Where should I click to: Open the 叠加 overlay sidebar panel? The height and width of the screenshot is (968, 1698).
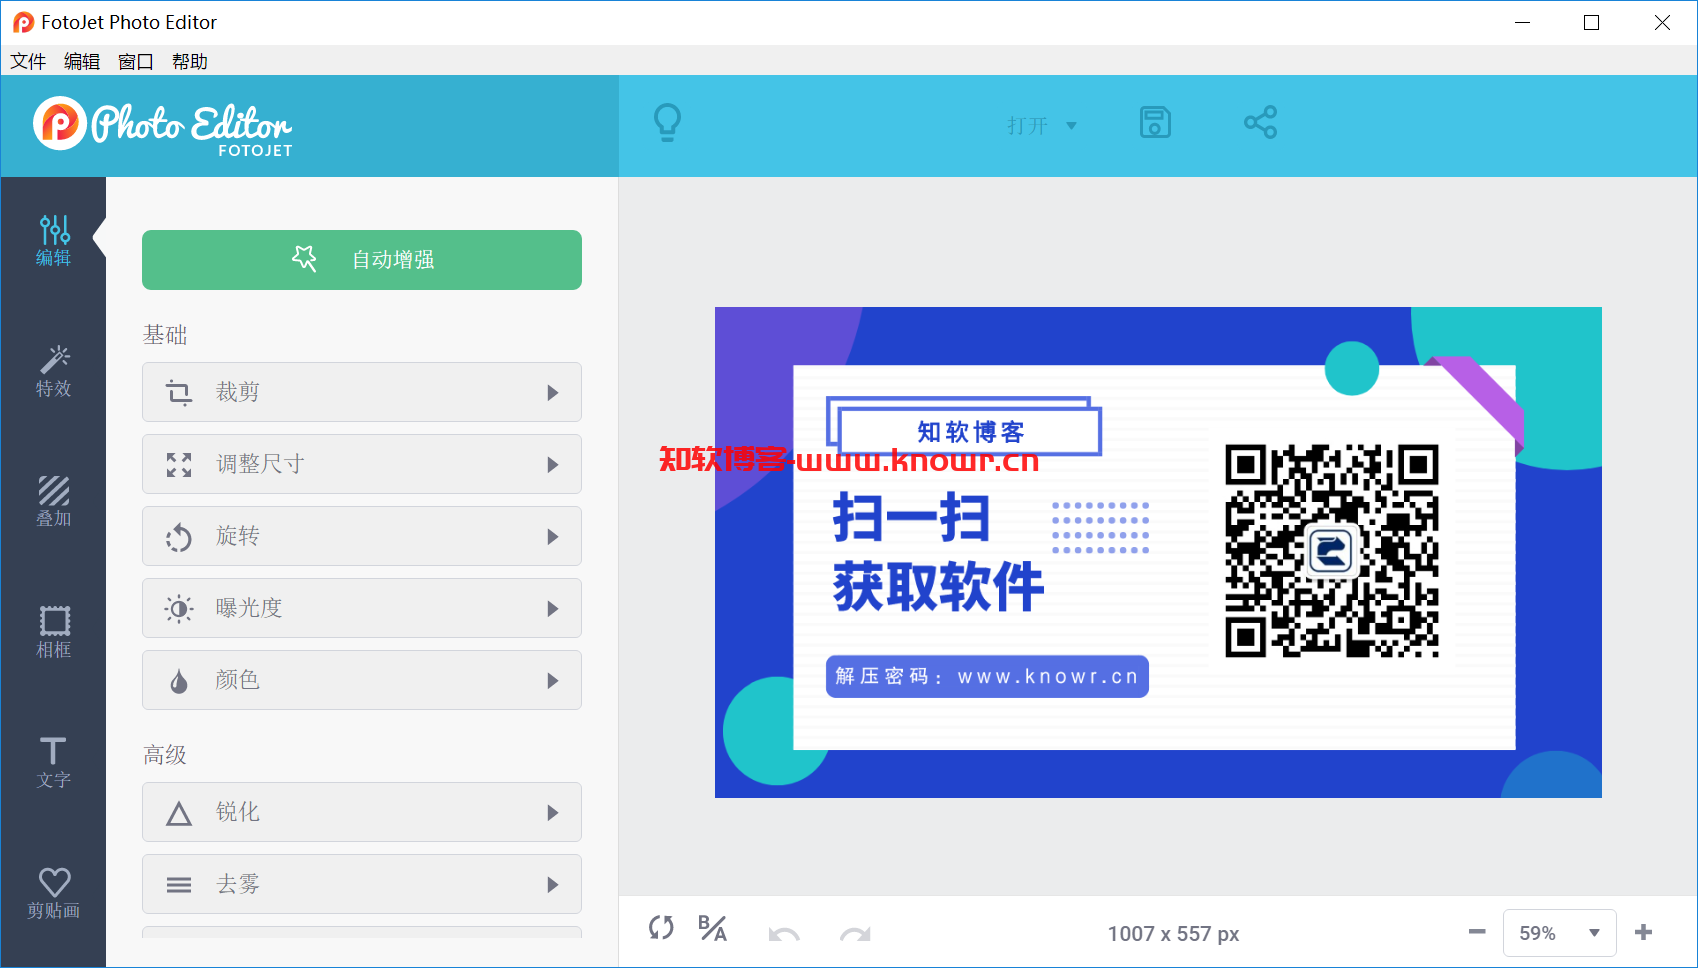54,502
